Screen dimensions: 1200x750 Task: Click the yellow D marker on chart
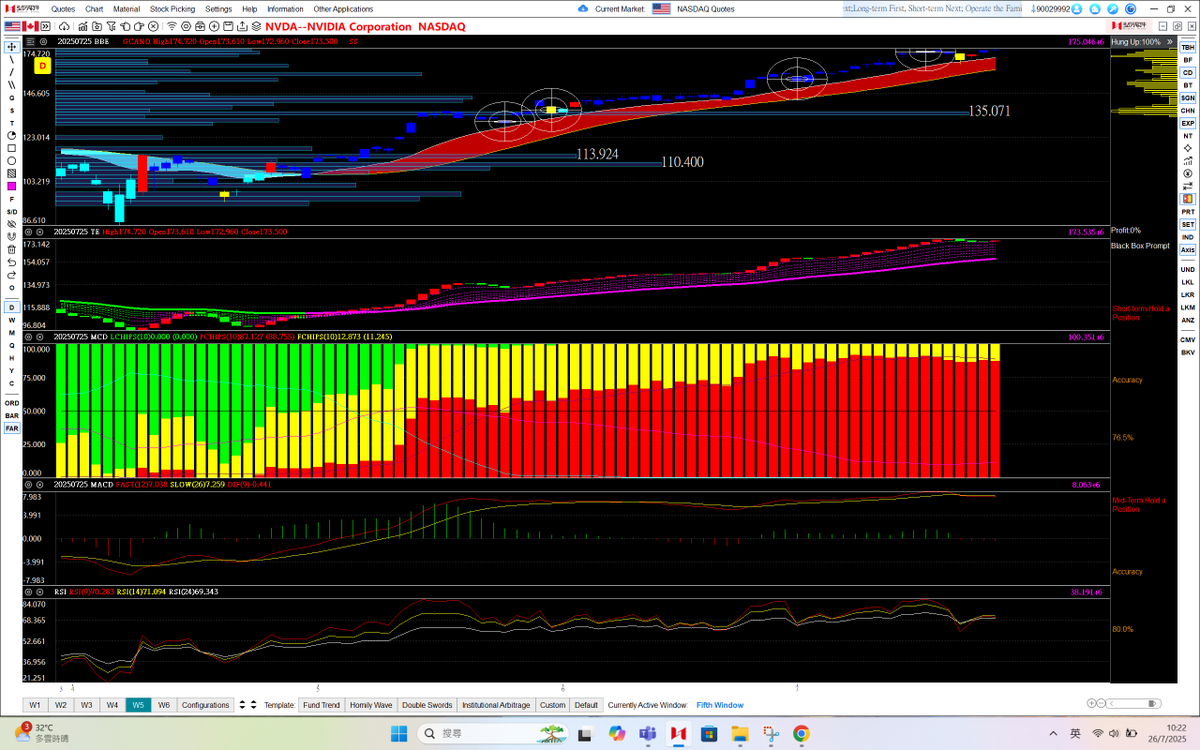click(42, 64)
